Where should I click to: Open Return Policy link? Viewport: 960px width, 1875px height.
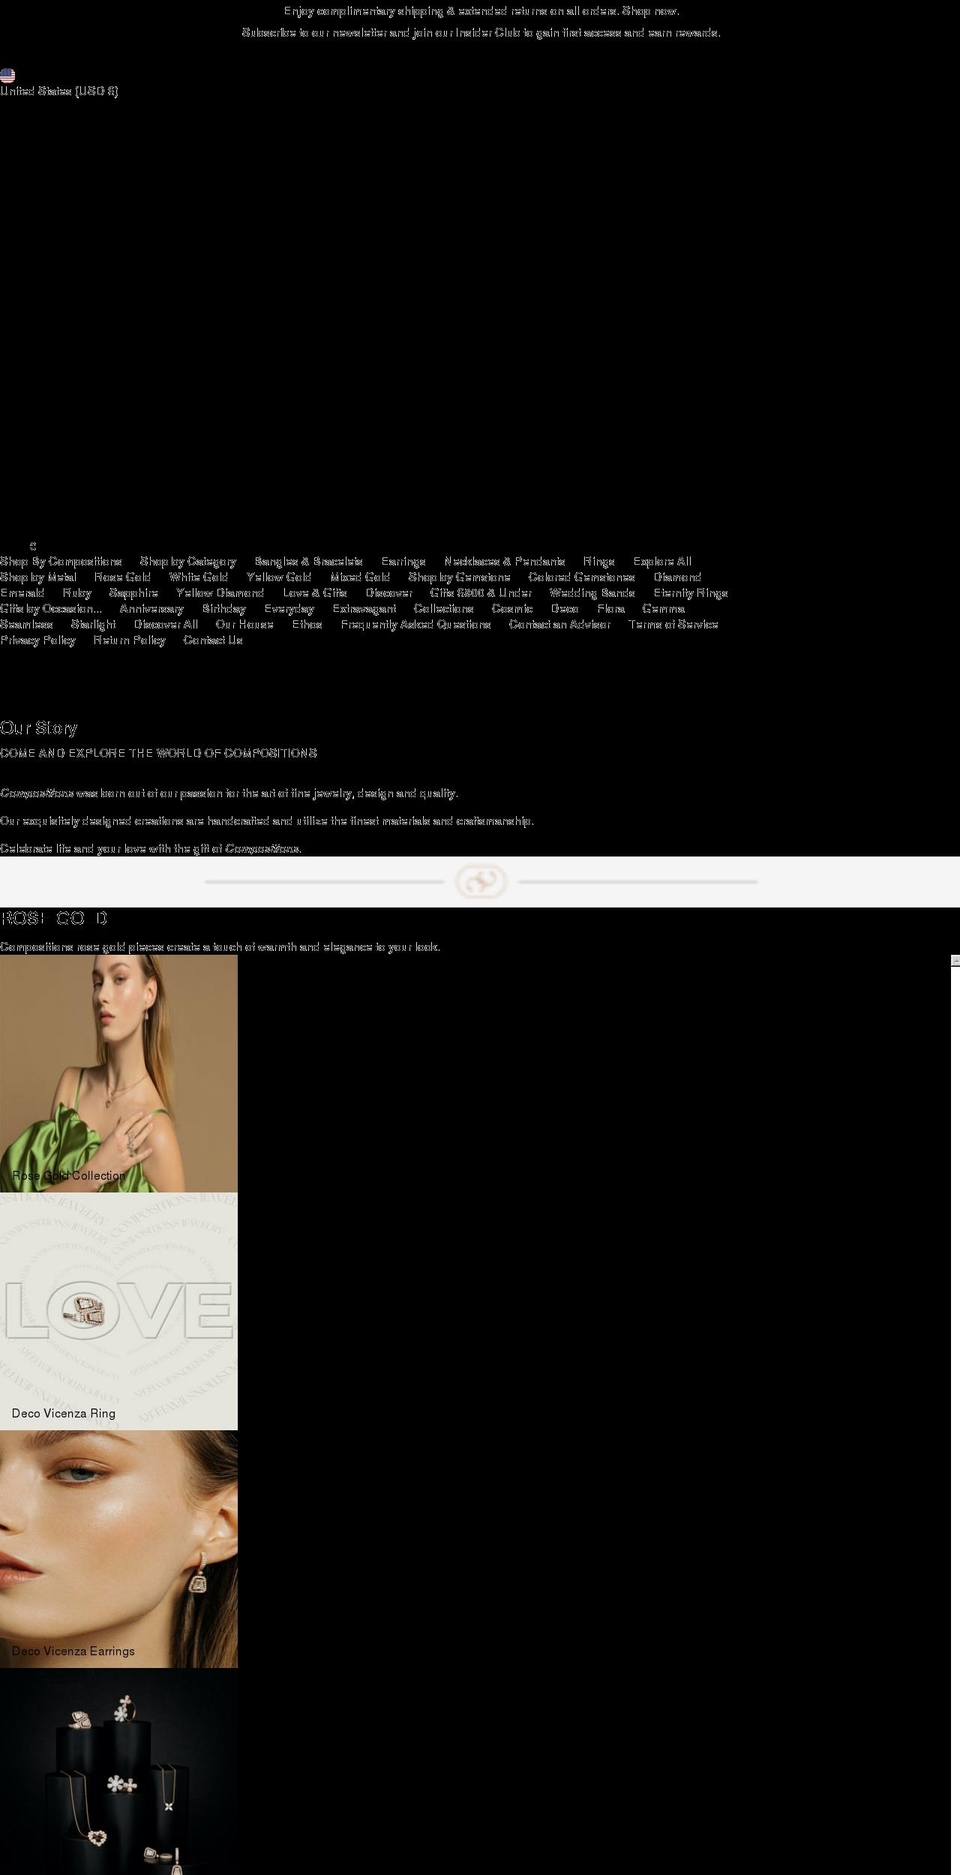click(129, 640)
